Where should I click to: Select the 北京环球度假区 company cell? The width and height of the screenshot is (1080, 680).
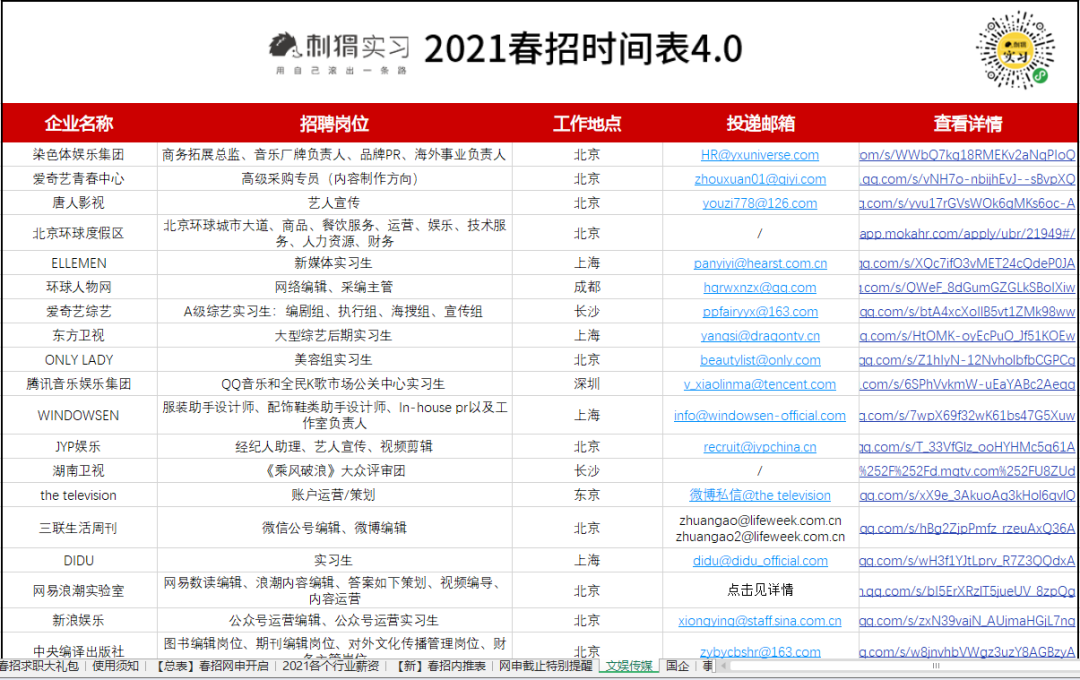click(x=79, y=234)
